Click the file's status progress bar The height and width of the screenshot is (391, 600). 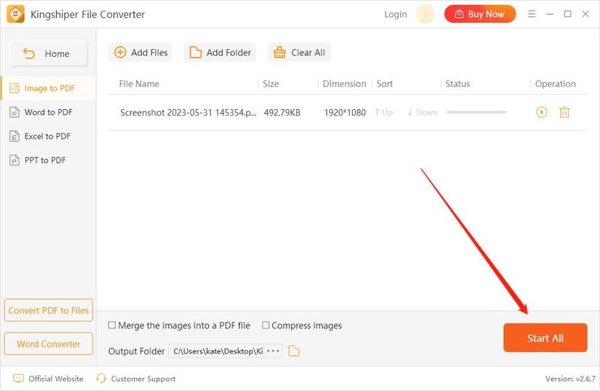(x=476, y=112)
